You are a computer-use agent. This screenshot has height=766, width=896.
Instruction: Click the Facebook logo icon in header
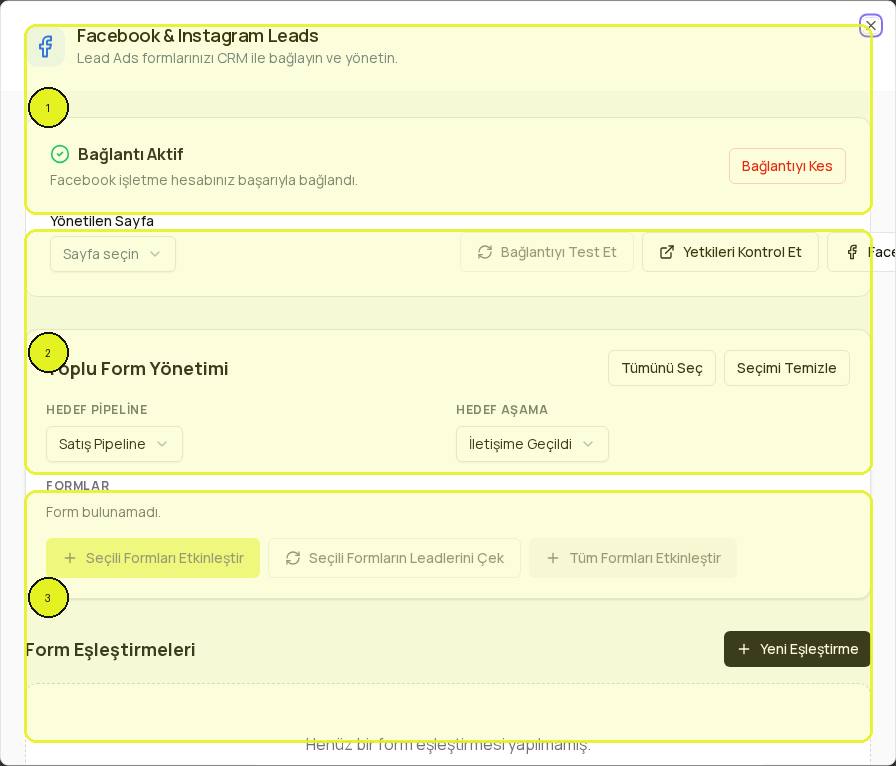click(46, 46)
